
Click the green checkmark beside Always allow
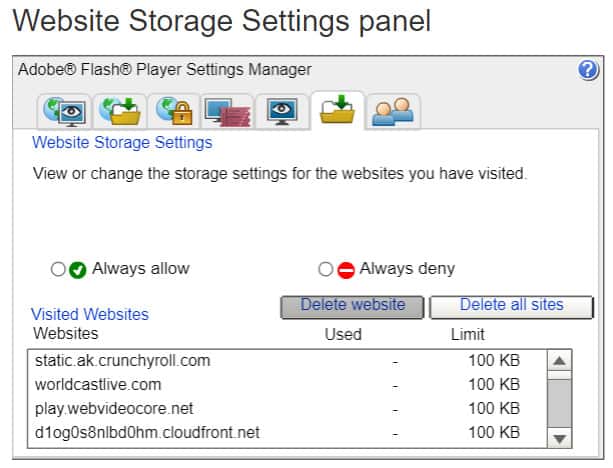pos(77,270)
